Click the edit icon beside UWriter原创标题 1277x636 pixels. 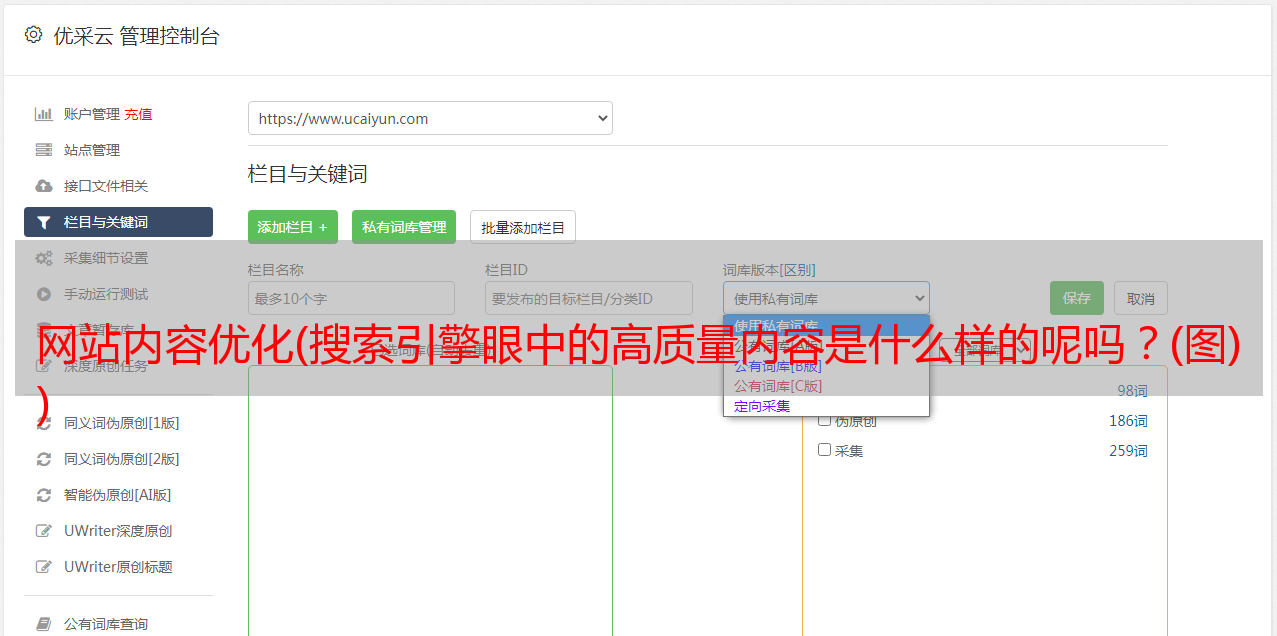point(43,567)
